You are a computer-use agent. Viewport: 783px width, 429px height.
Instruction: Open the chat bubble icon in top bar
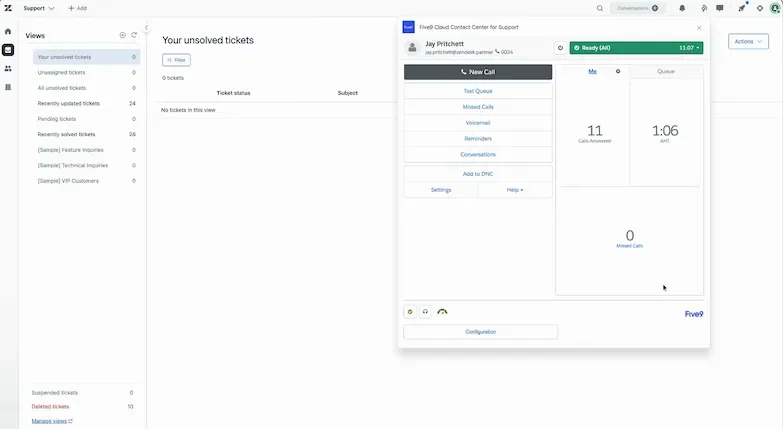point(720,8)
